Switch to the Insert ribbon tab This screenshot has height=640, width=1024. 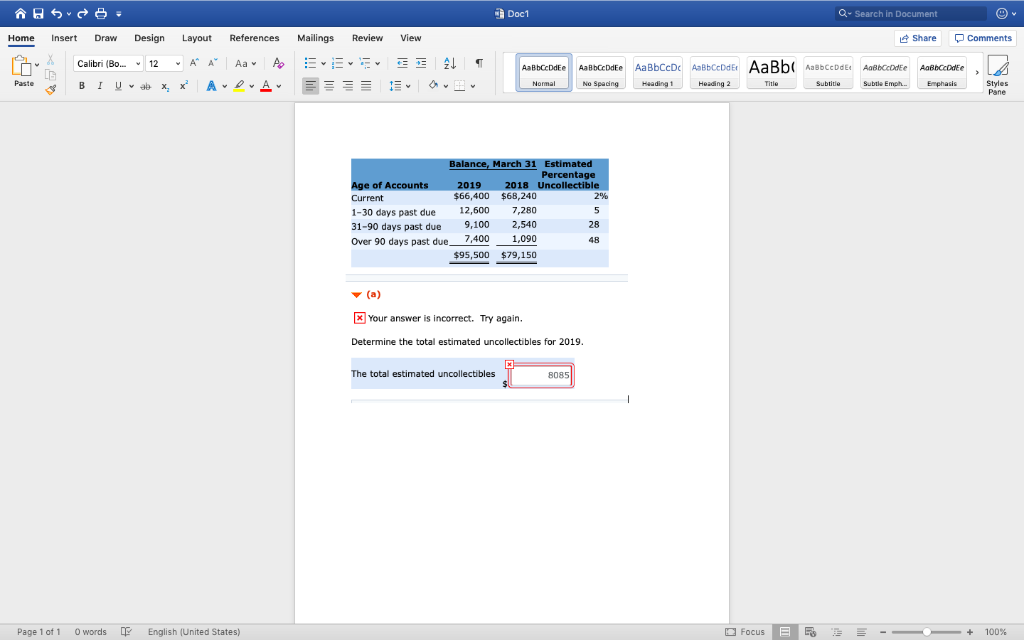coord(63,37)
